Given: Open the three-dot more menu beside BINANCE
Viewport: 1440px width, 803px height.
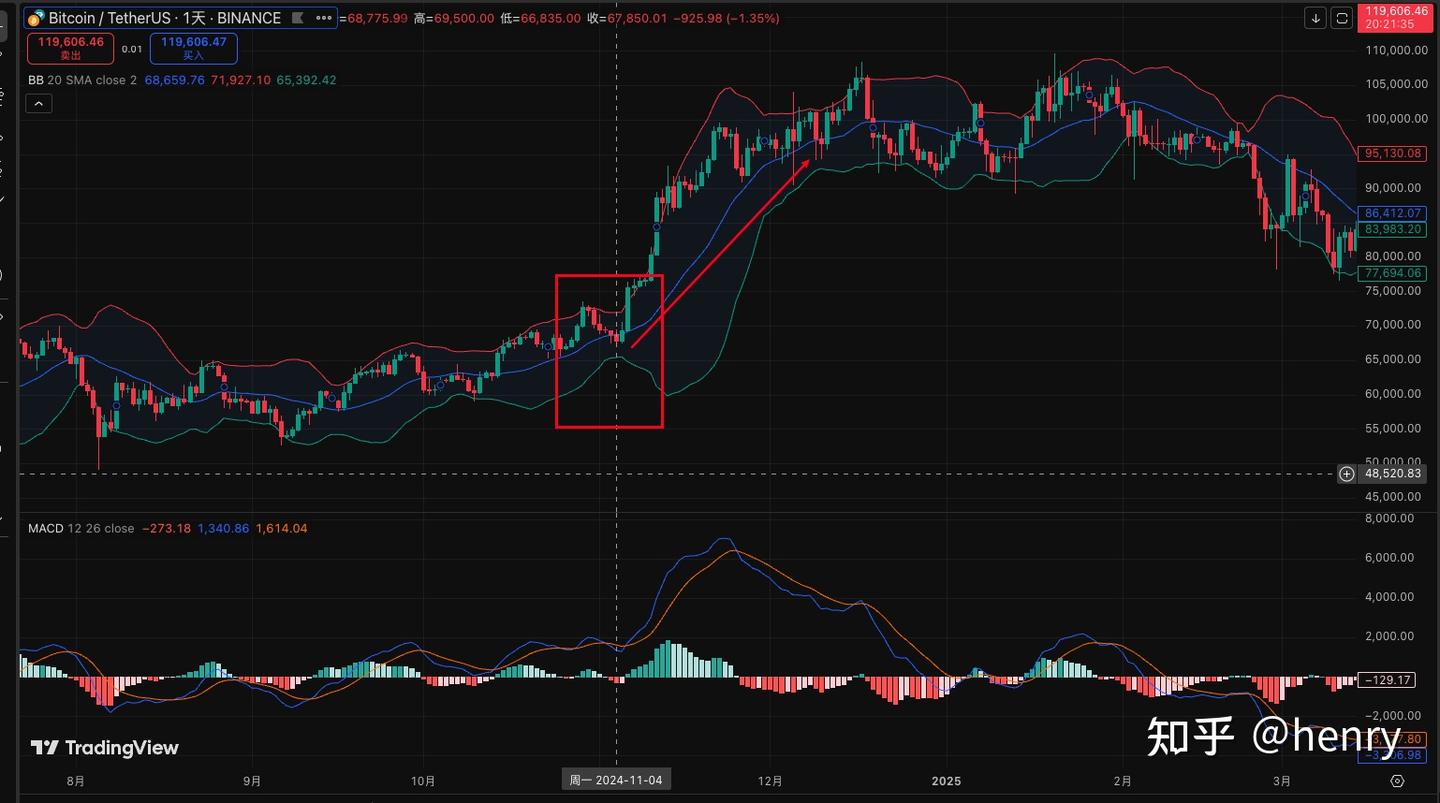Looking at the screenshot, I should pos(324,18).
